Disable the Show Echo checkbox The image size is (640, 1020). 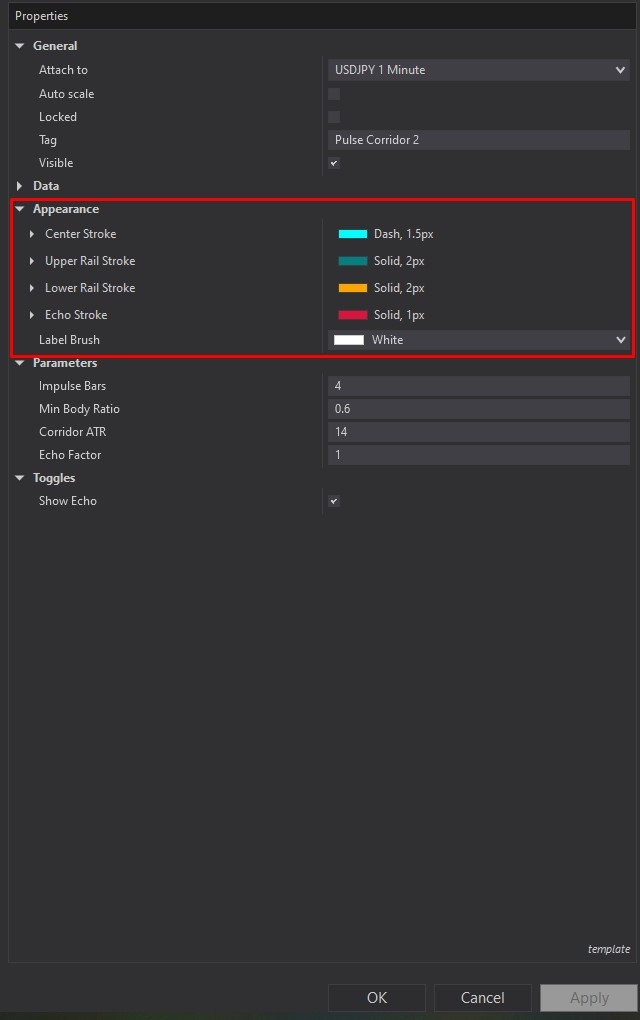[x=334, y=501]
